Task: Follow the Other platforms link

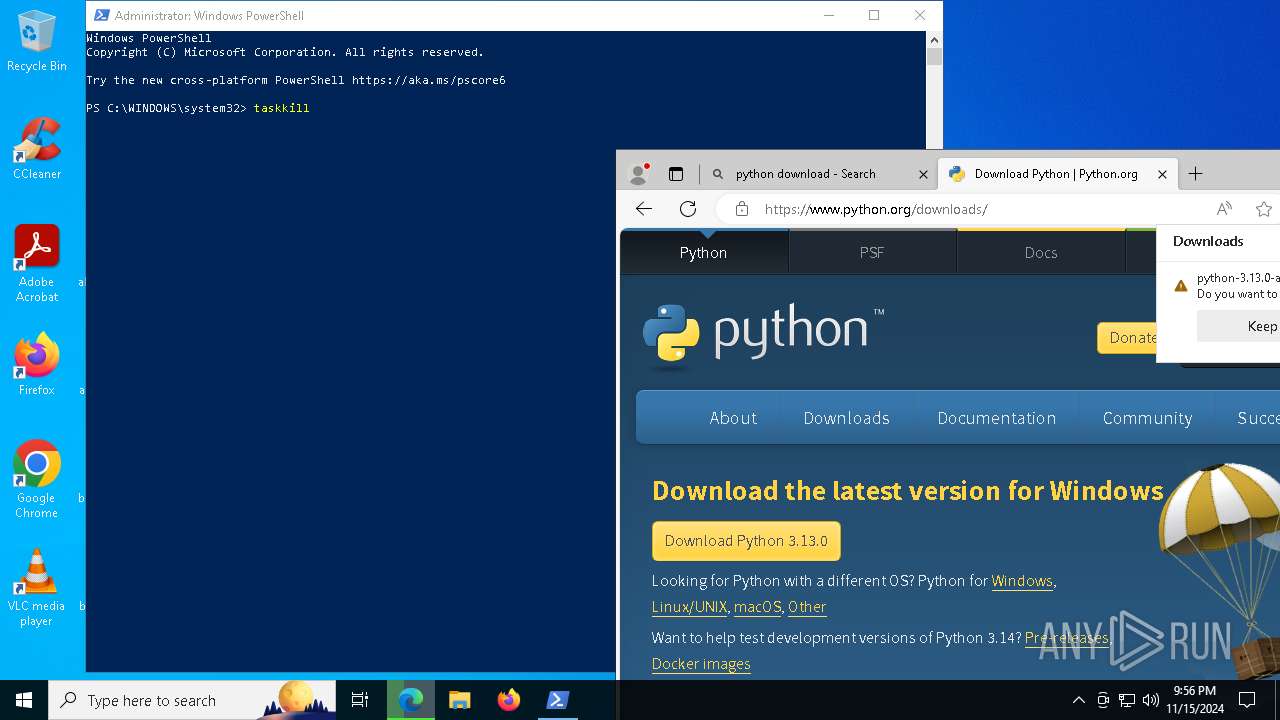Action: coord(807,607)
